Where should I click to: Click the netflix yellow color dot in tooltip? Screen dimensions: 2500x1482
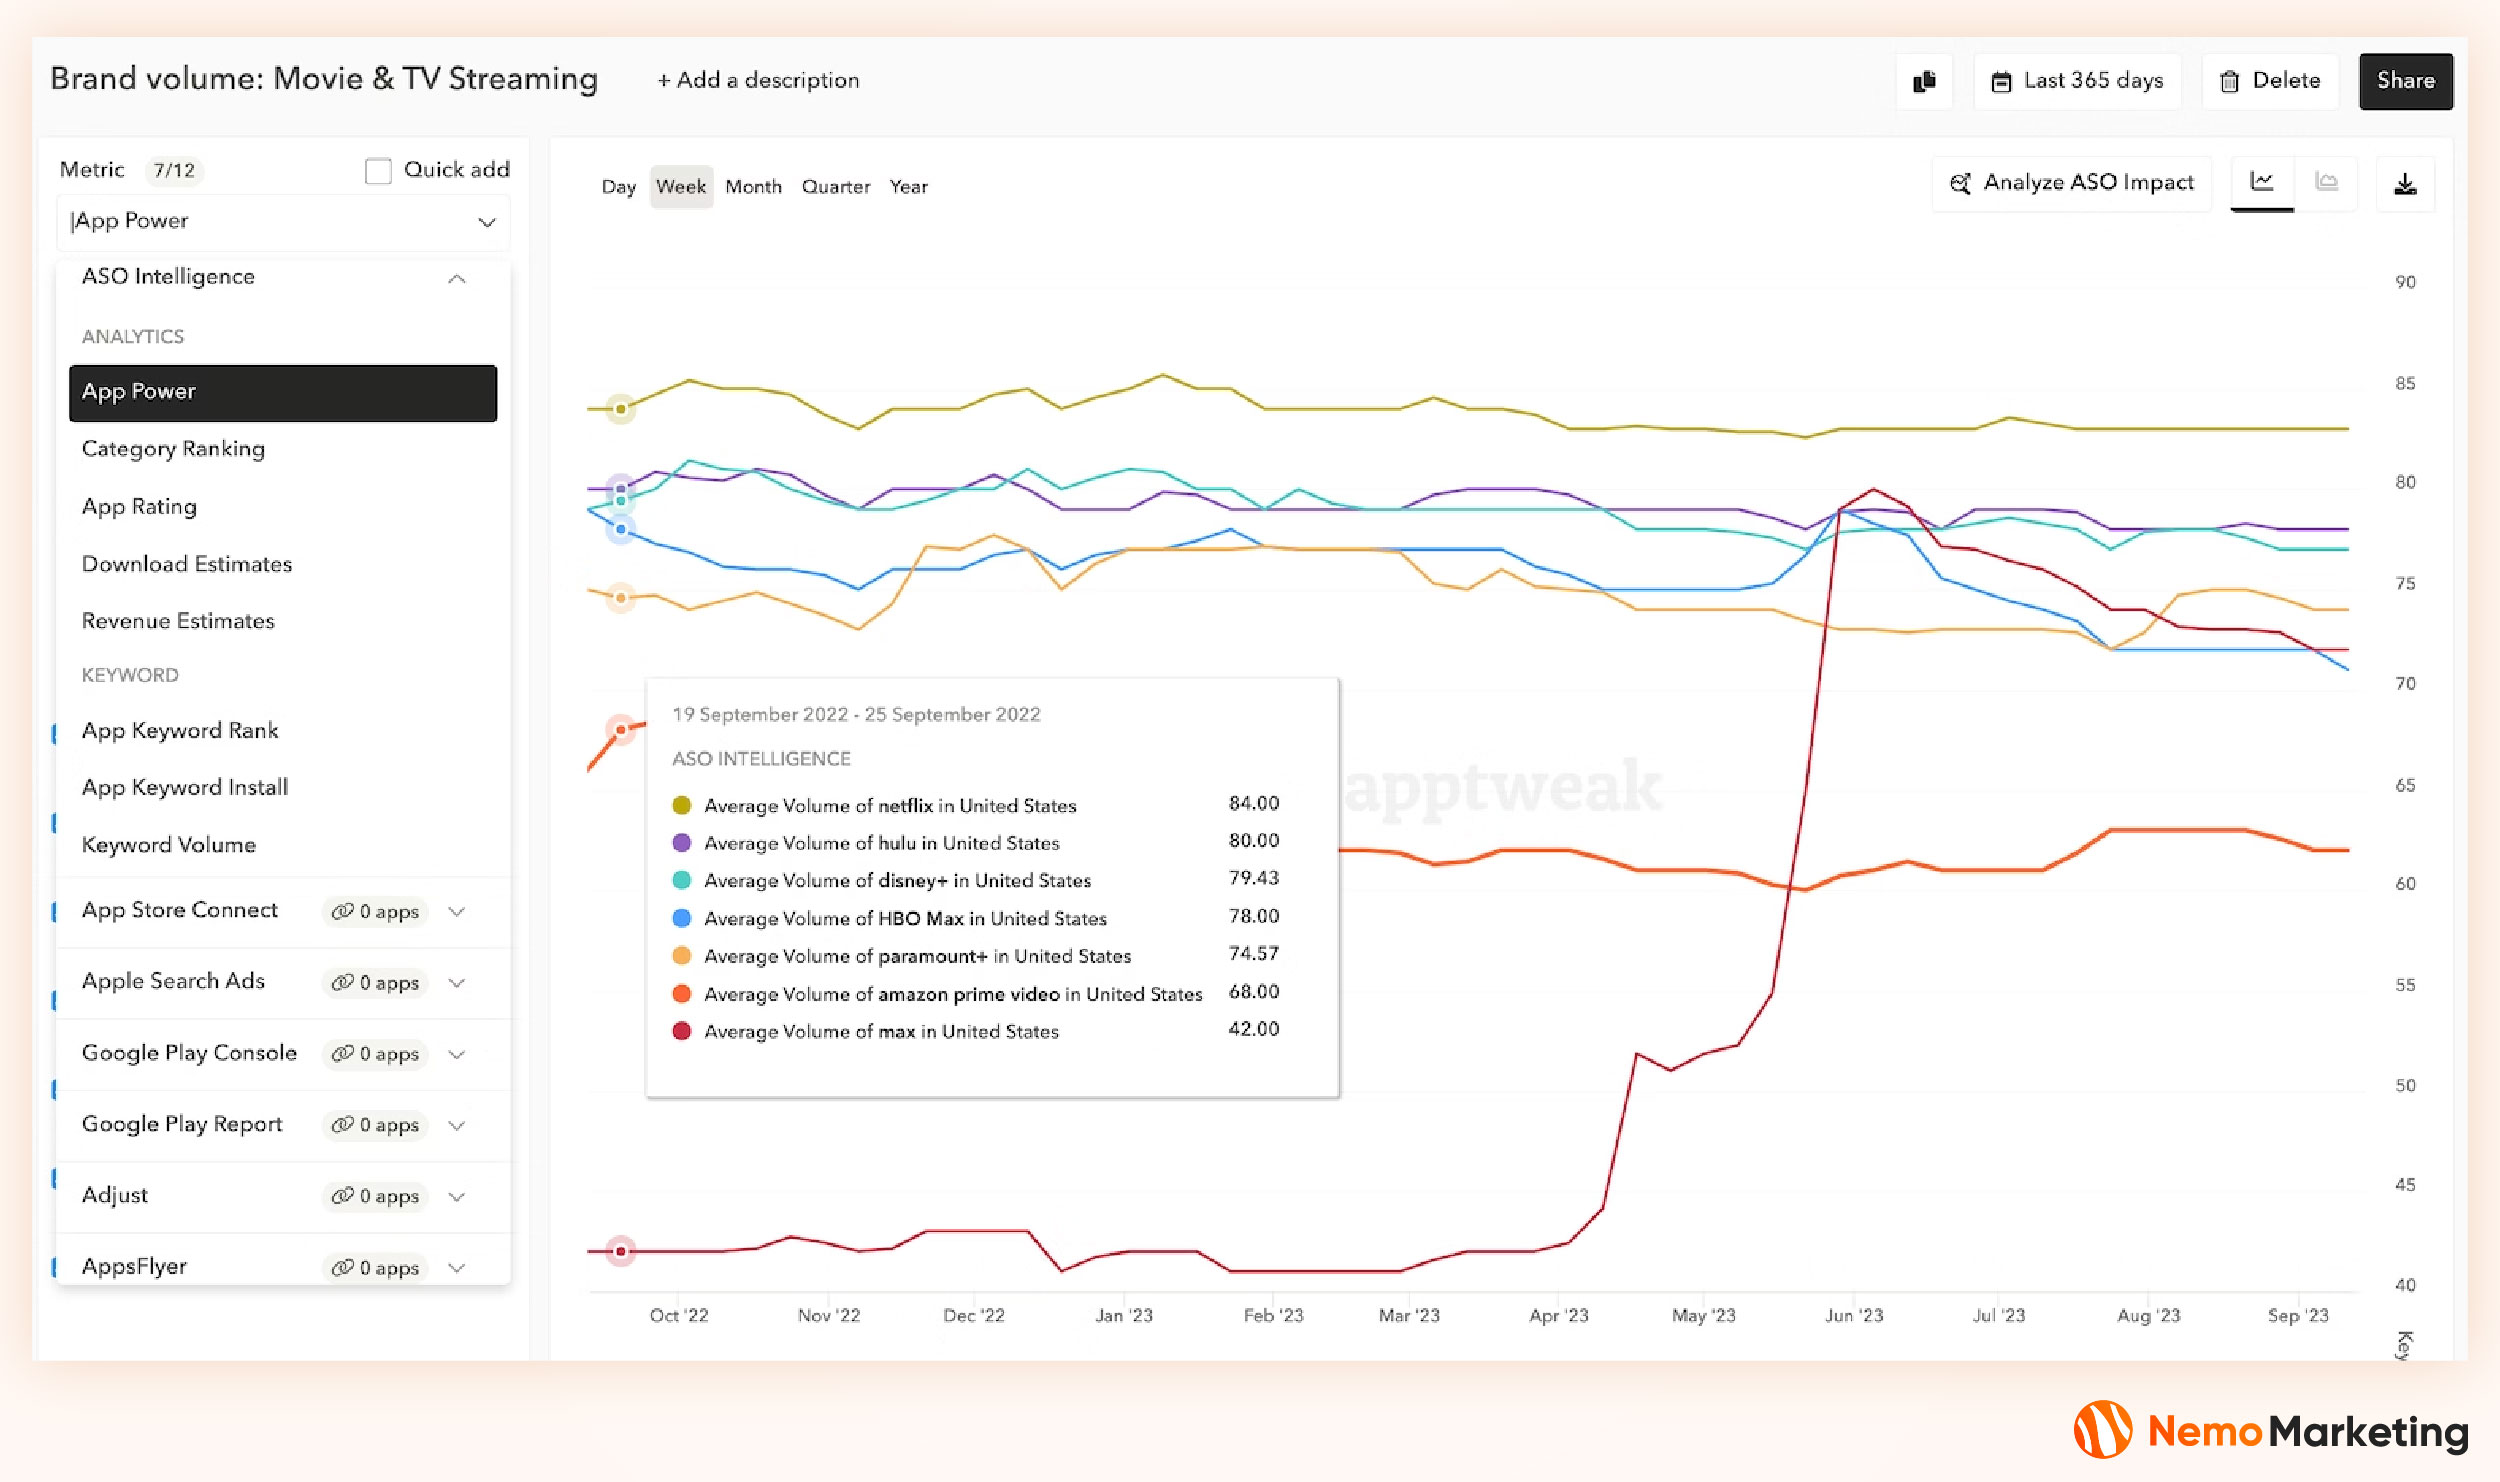click(682, 805)
